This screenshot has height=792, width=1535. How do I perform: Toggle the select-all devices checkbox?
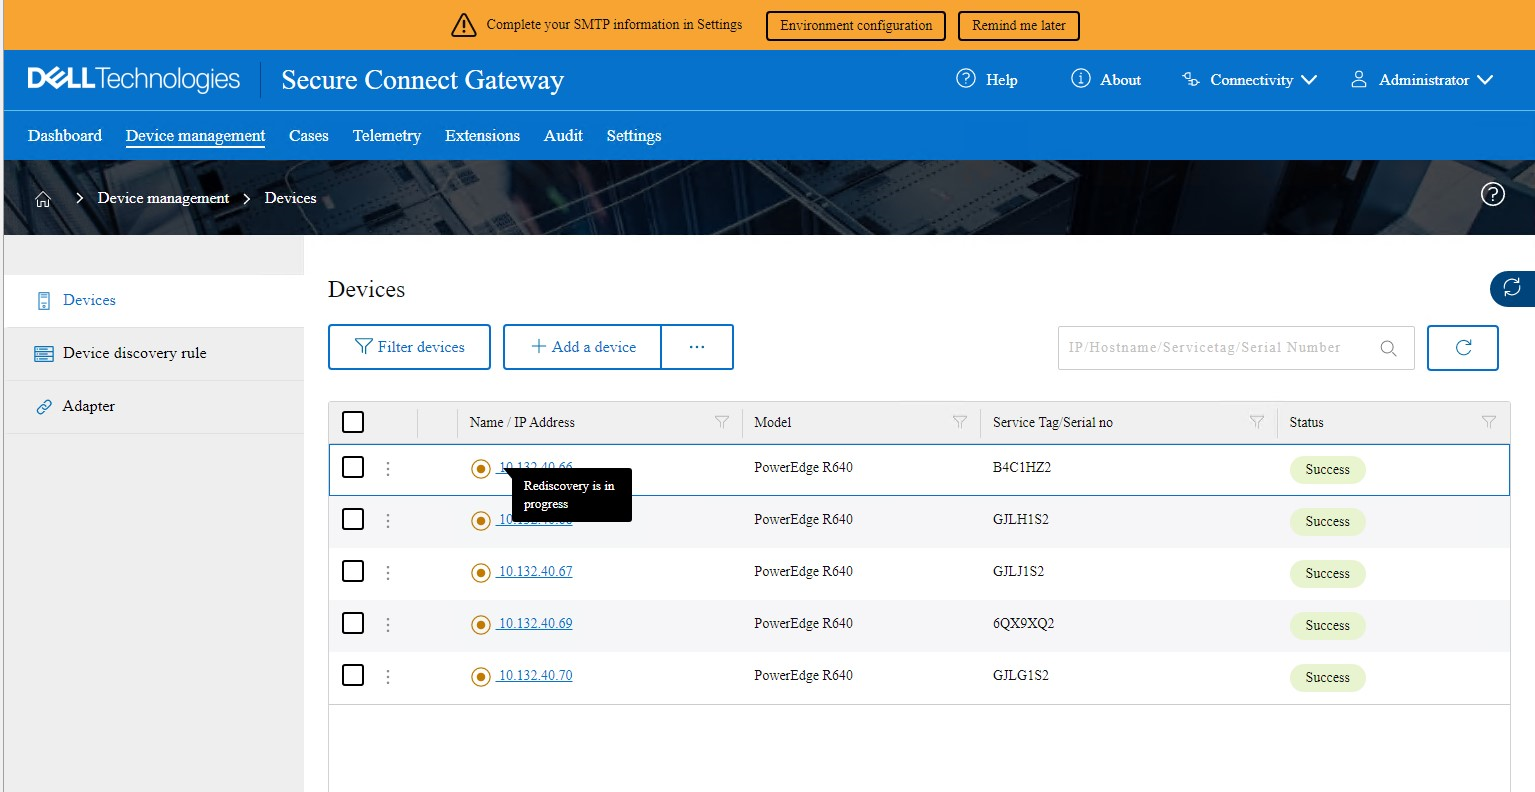pos(353,422)
